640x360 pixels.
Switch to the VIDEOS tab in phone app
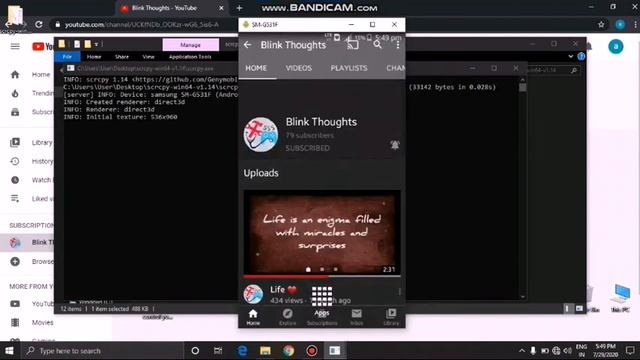299,68
